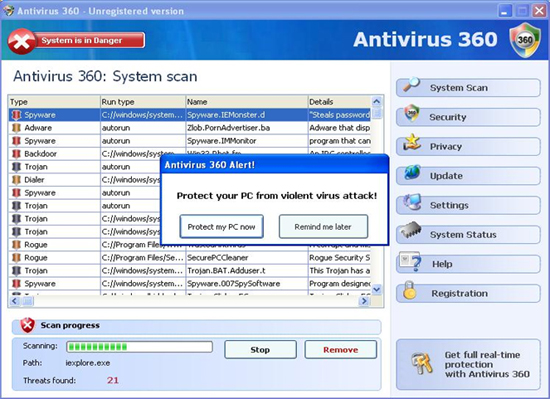The width and height of the screenshot is (550, 399).
Task: Select the SecurePCCleaner entry
Action: pos(217,258)
